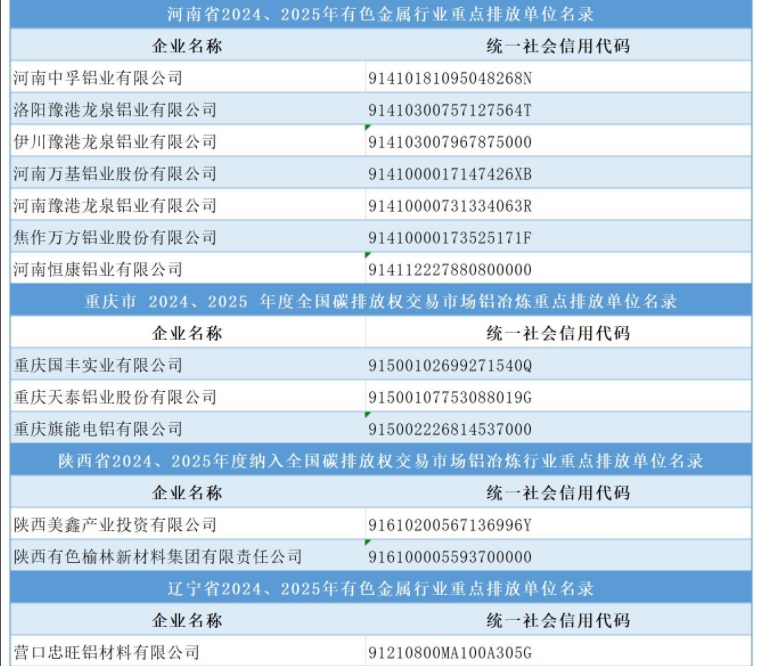Click the 重庆市 2024、2025 年度 title row

click(x=381, y=301)
